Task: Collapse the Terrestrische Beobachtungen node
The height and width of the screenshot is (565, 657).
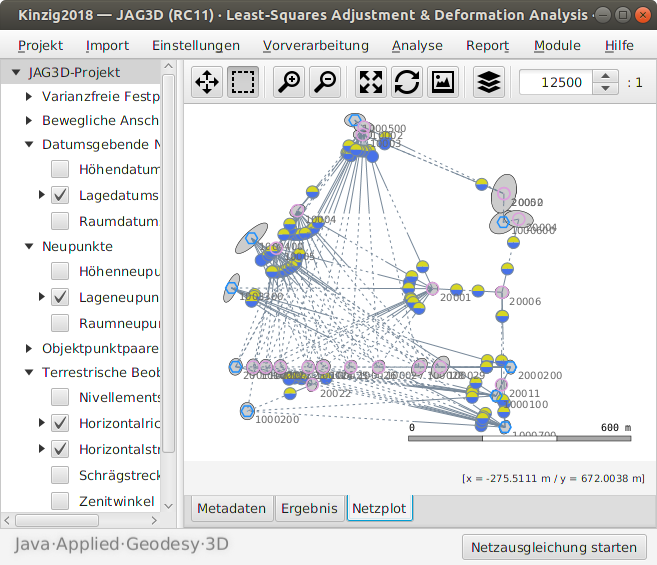Action: pyautogui.click(x=29, y=372)
